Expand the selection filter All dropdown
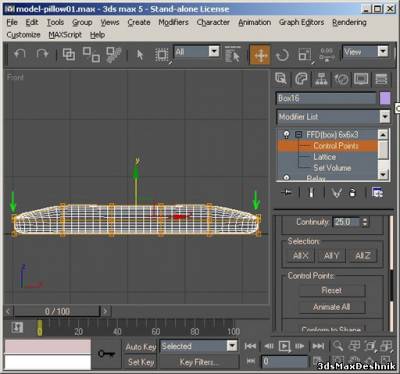The height and width of the screenshot is (374, 400). [214, 52]
